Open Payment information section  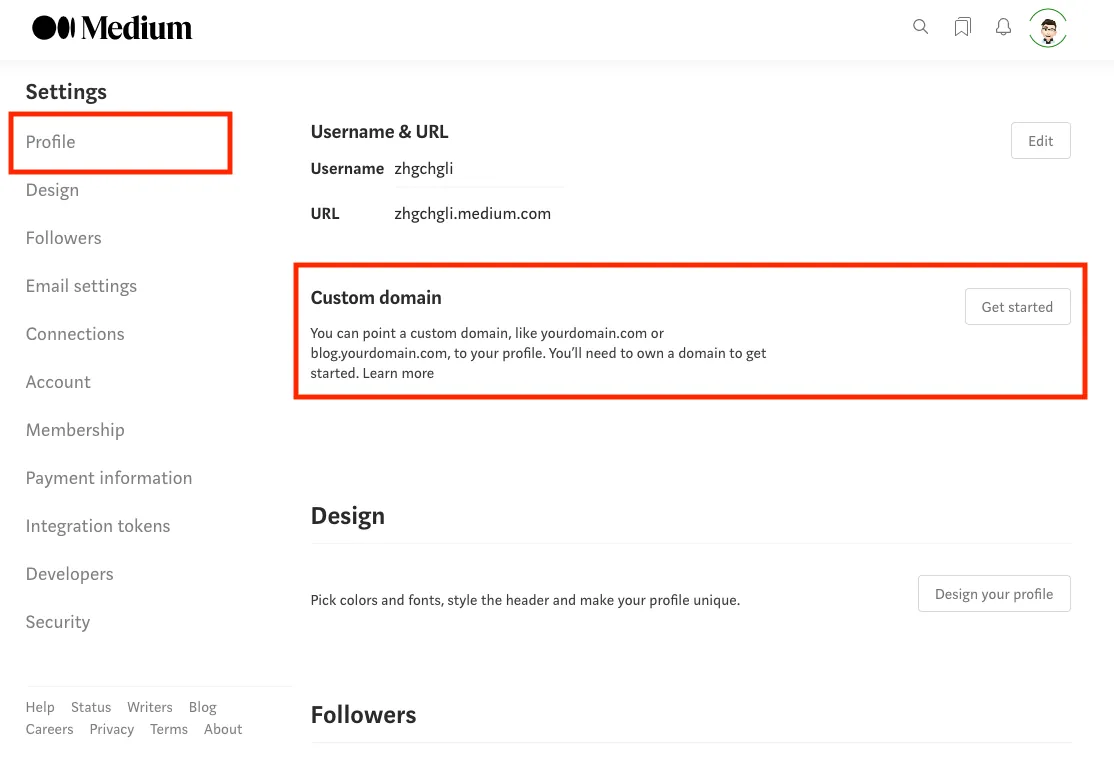[x=109, y=478]
